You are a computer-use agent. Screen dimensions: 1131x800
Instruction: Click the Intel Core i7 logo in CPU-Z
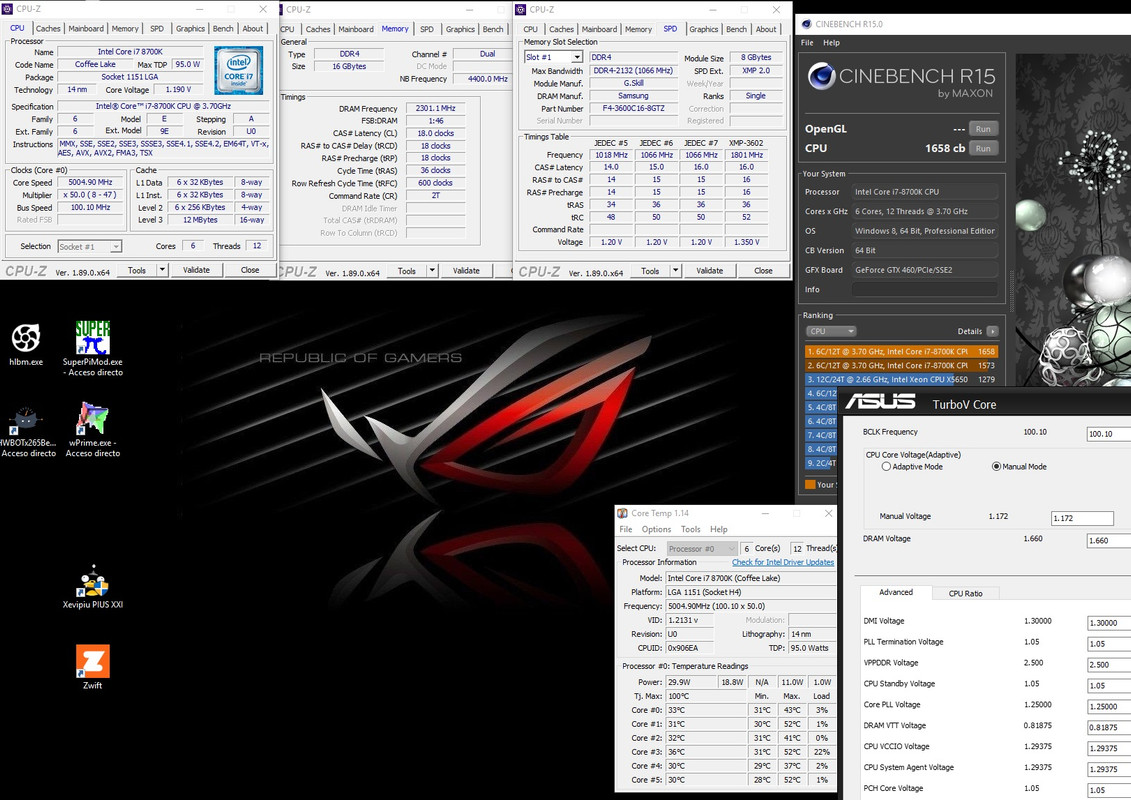[x=239, y=70]
